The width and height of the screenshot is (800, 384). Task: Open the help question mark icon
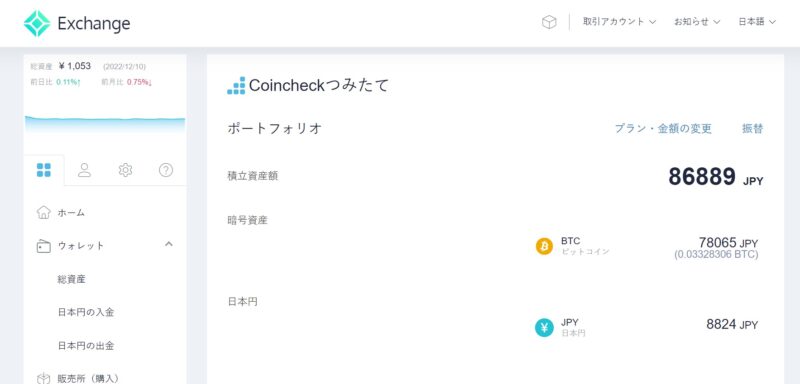click(166, 170)
